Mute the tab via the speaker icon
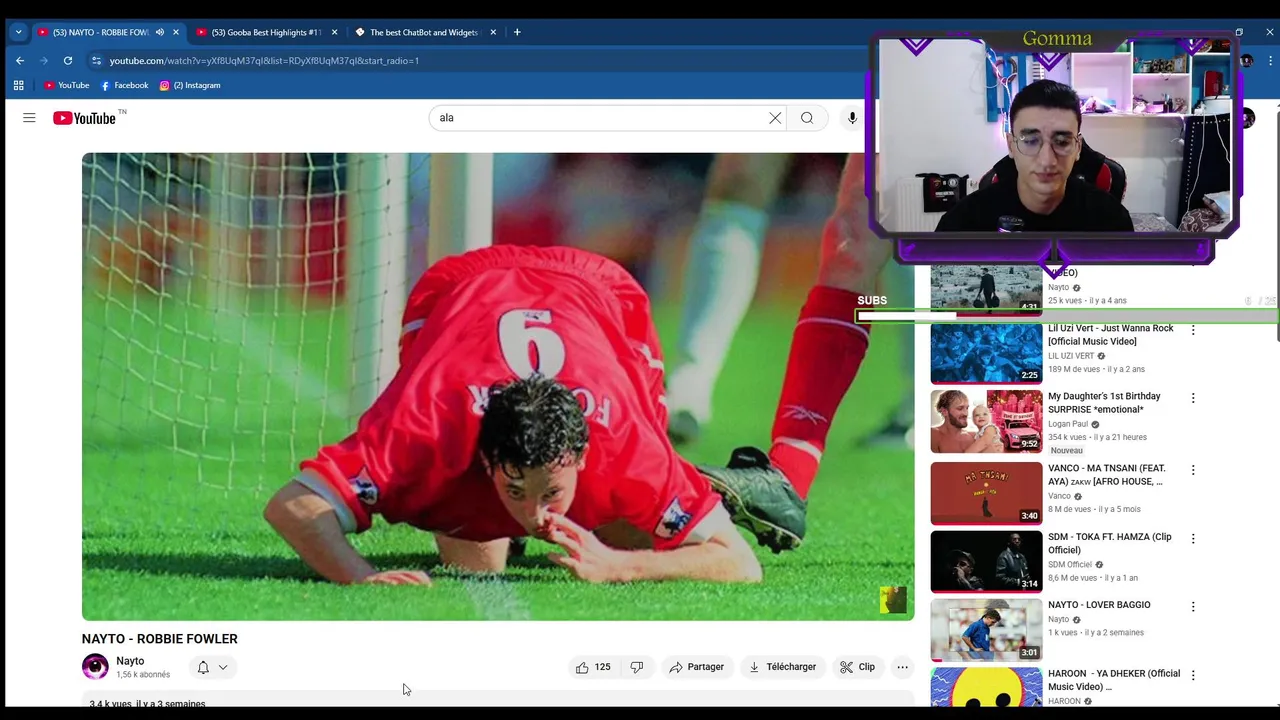This screenshot has height=720, width=1280. [x=160, y=32]
